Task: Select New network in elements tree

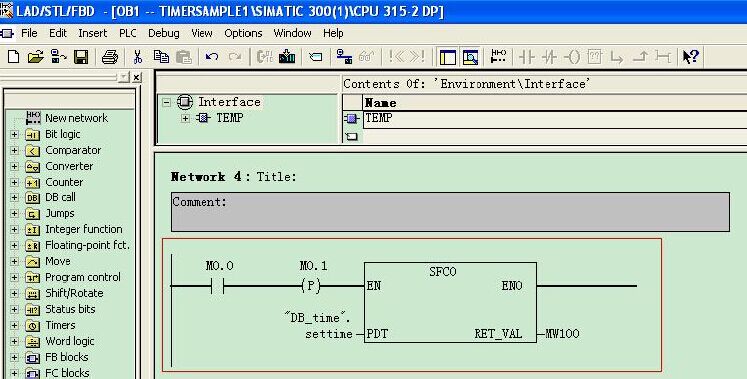Action: tap(76, 118)
